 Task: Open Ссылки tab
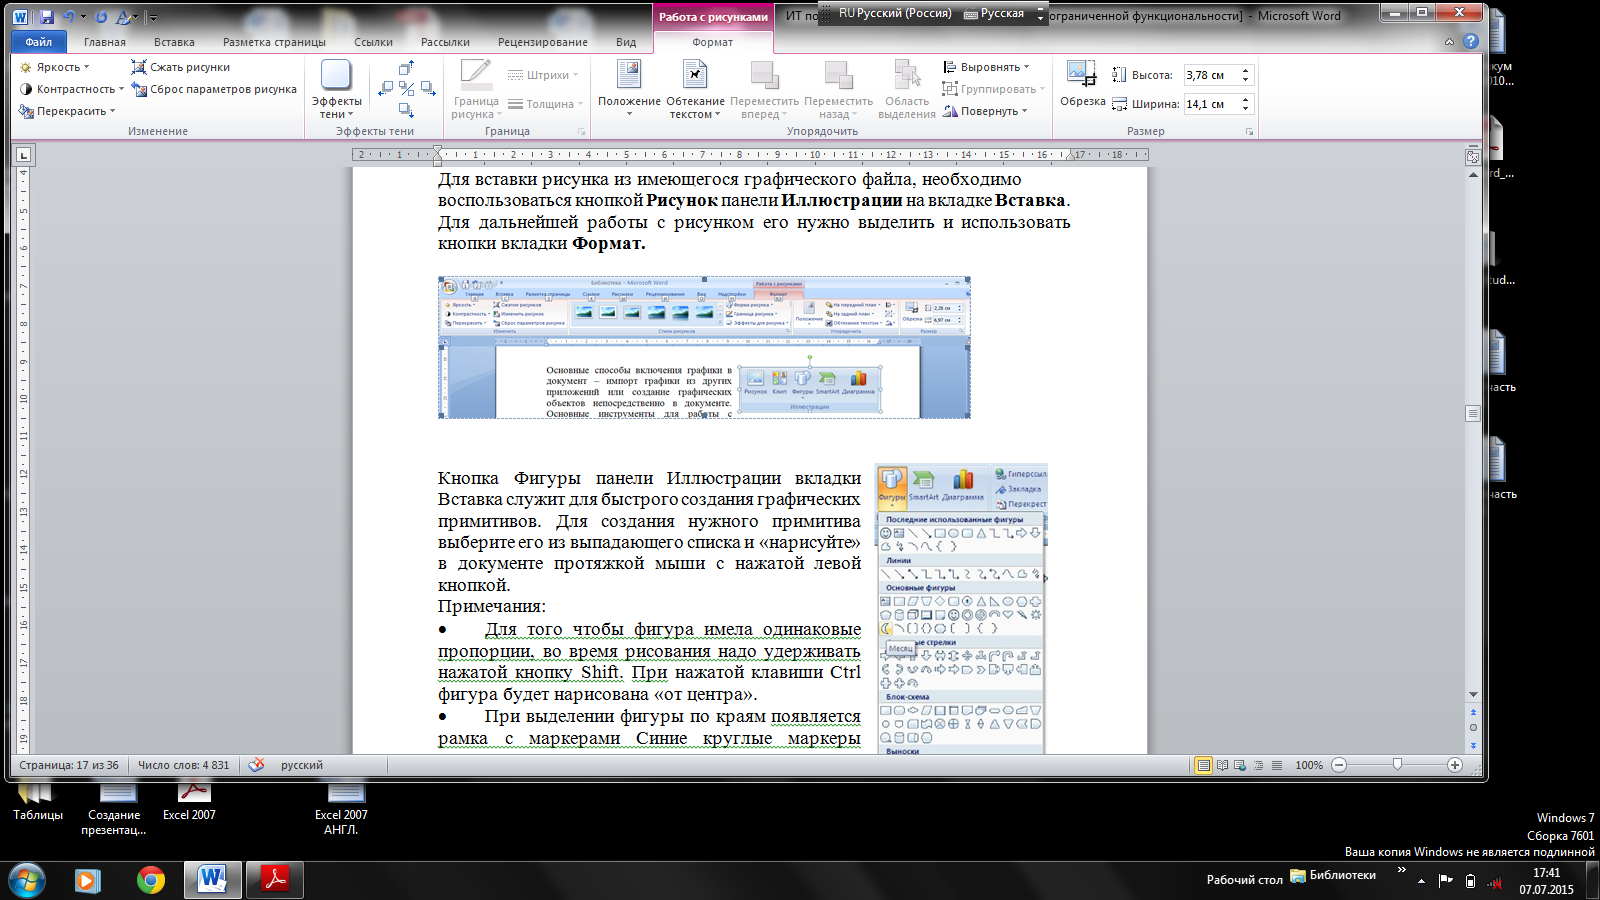pos(373,42)
